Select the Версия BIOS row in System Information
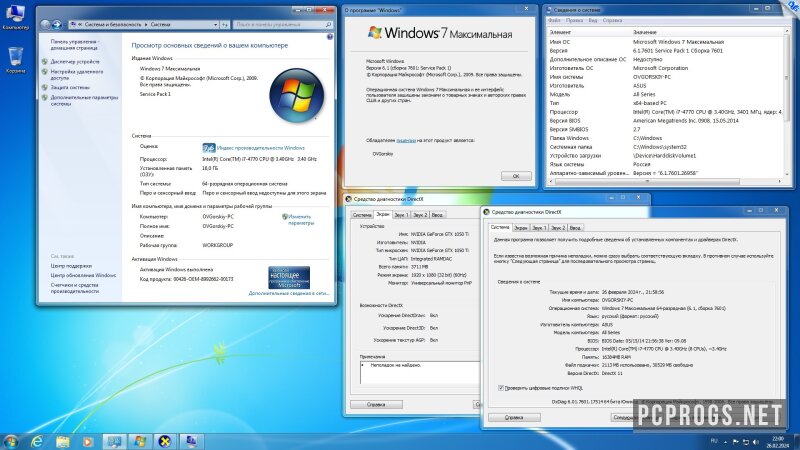Image resolution: width=800 pixels, height=450 pixels. (665, 121)
